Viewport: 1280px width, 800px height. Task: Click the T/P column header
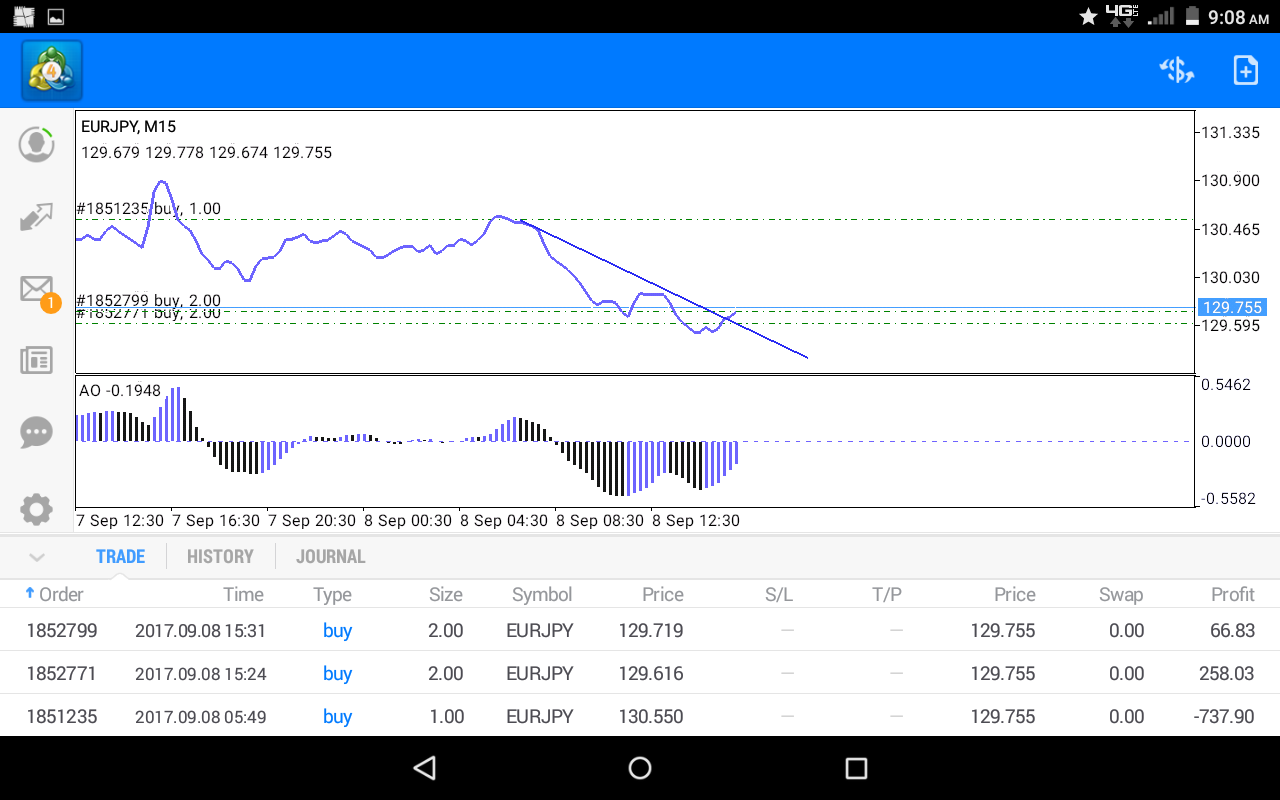tap(887, 594)
